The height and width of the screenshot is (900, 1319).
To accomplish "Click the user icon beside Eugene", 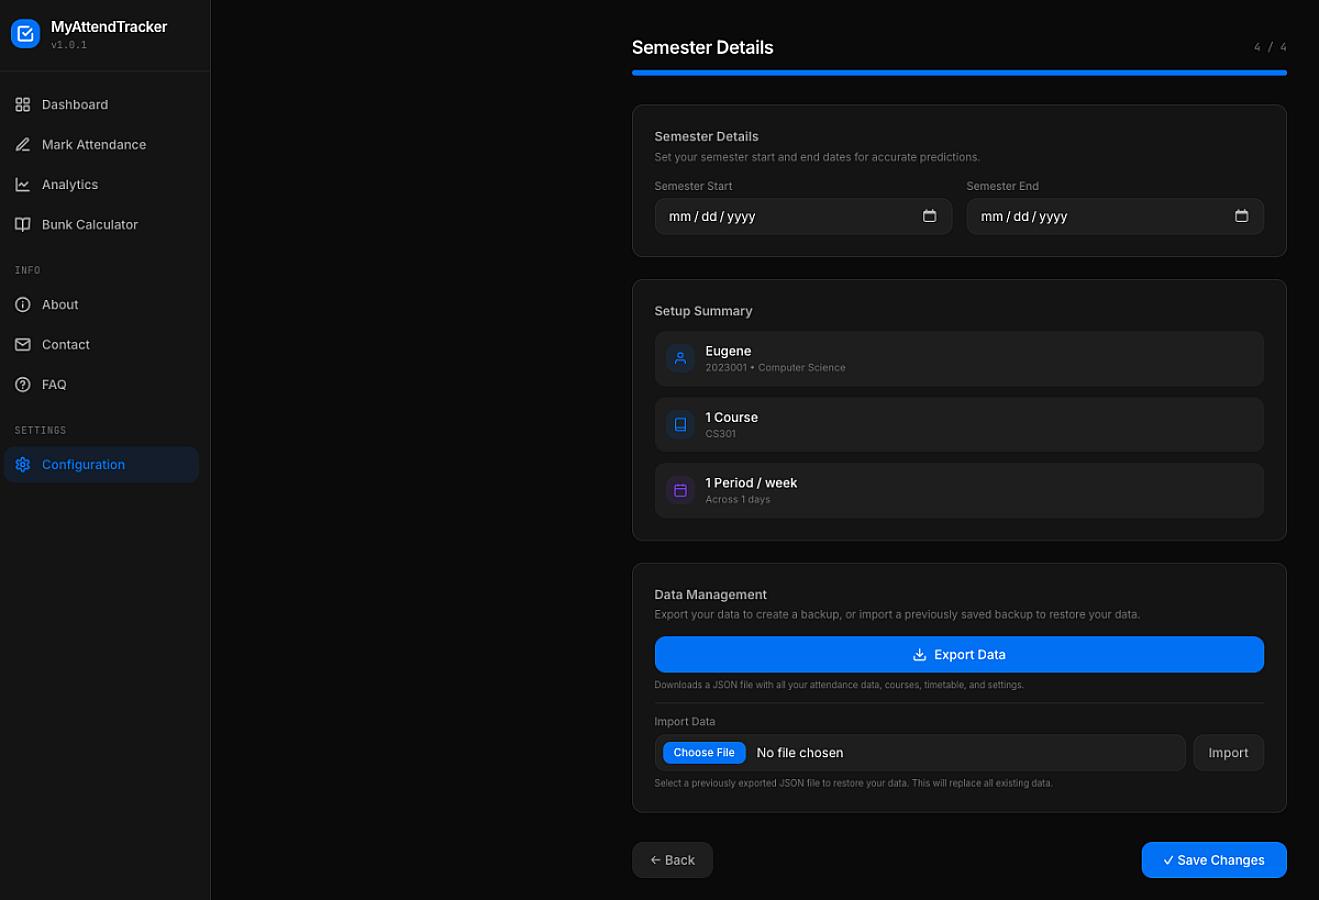I will [x=680, y=358].
